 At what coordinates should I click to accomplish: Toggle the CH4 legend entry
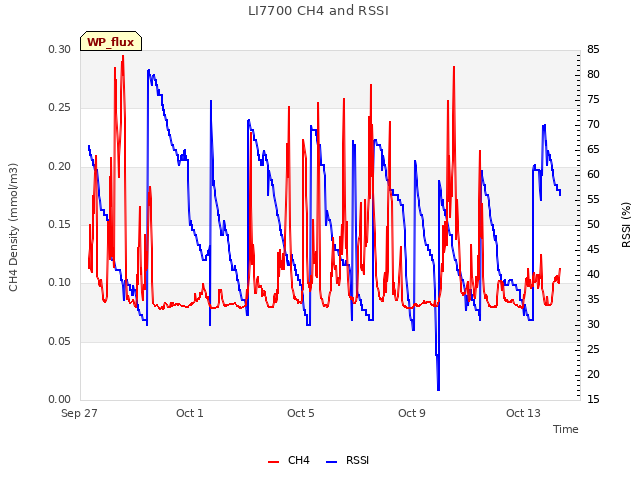289,460
